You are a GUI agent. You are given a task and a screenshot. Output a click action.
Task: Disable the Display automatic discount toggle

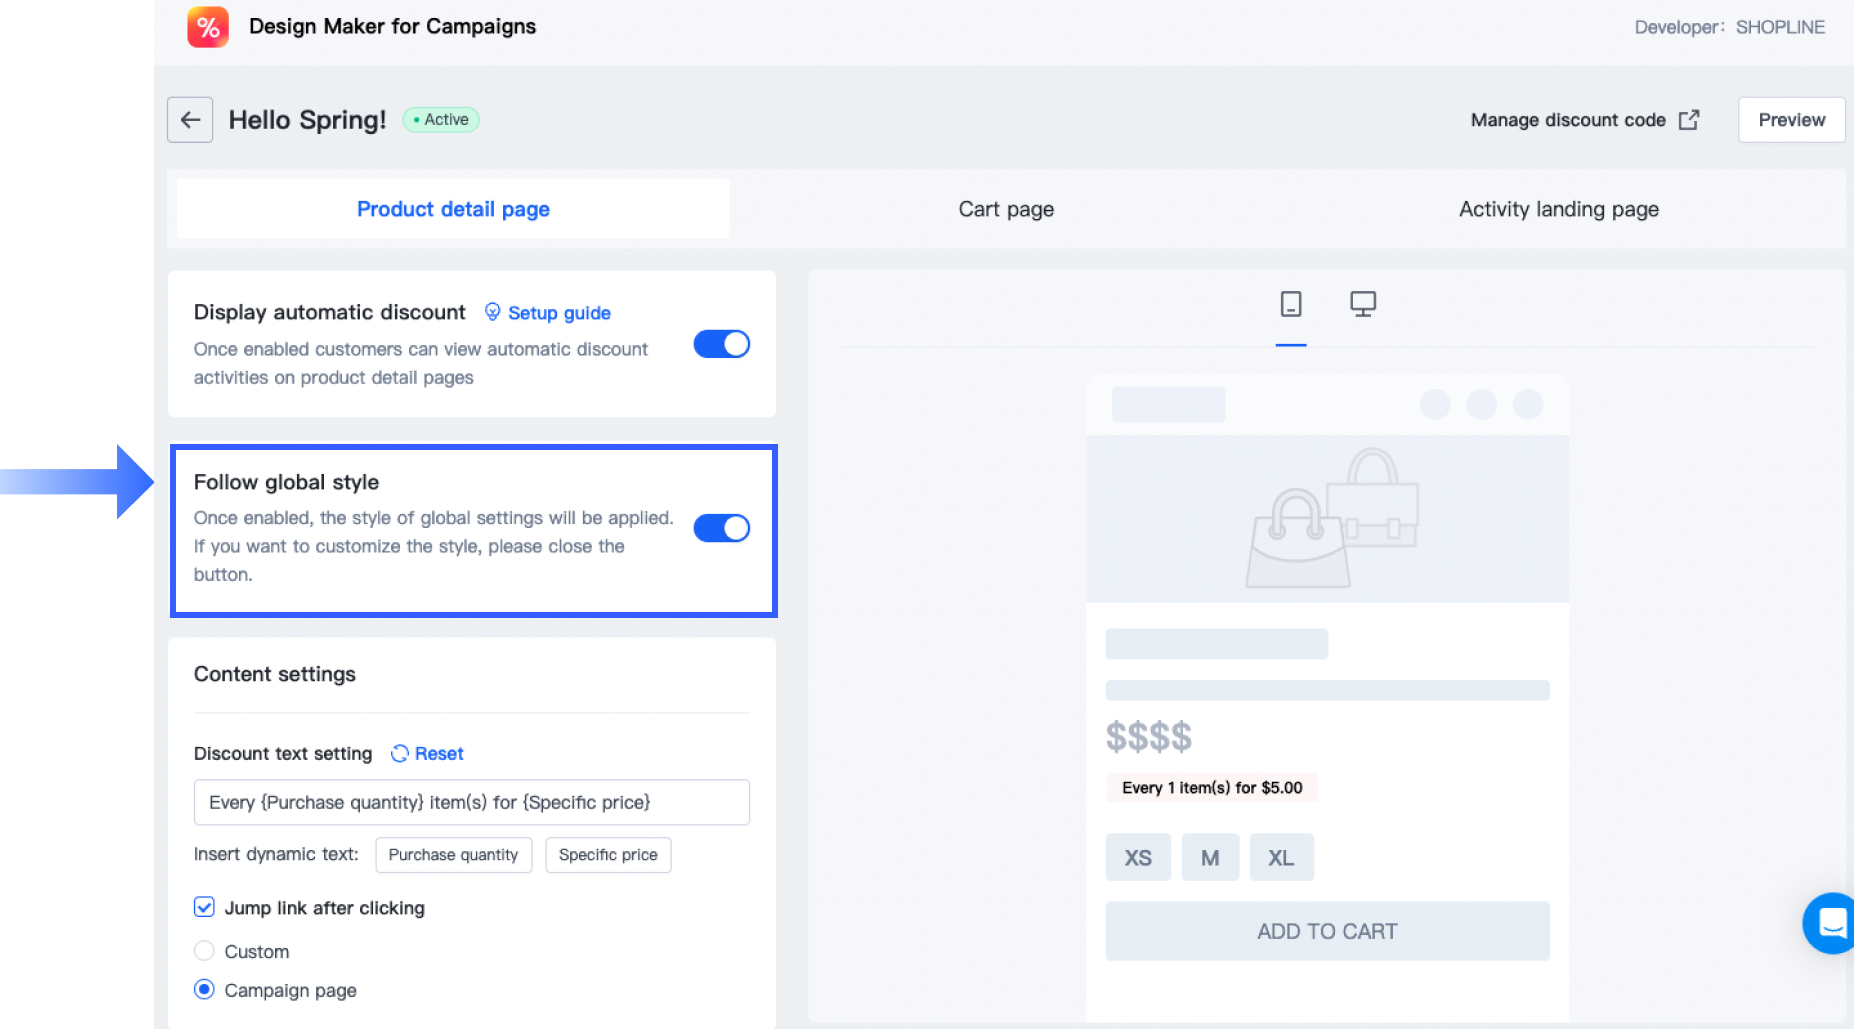click(x=722, y=343)
